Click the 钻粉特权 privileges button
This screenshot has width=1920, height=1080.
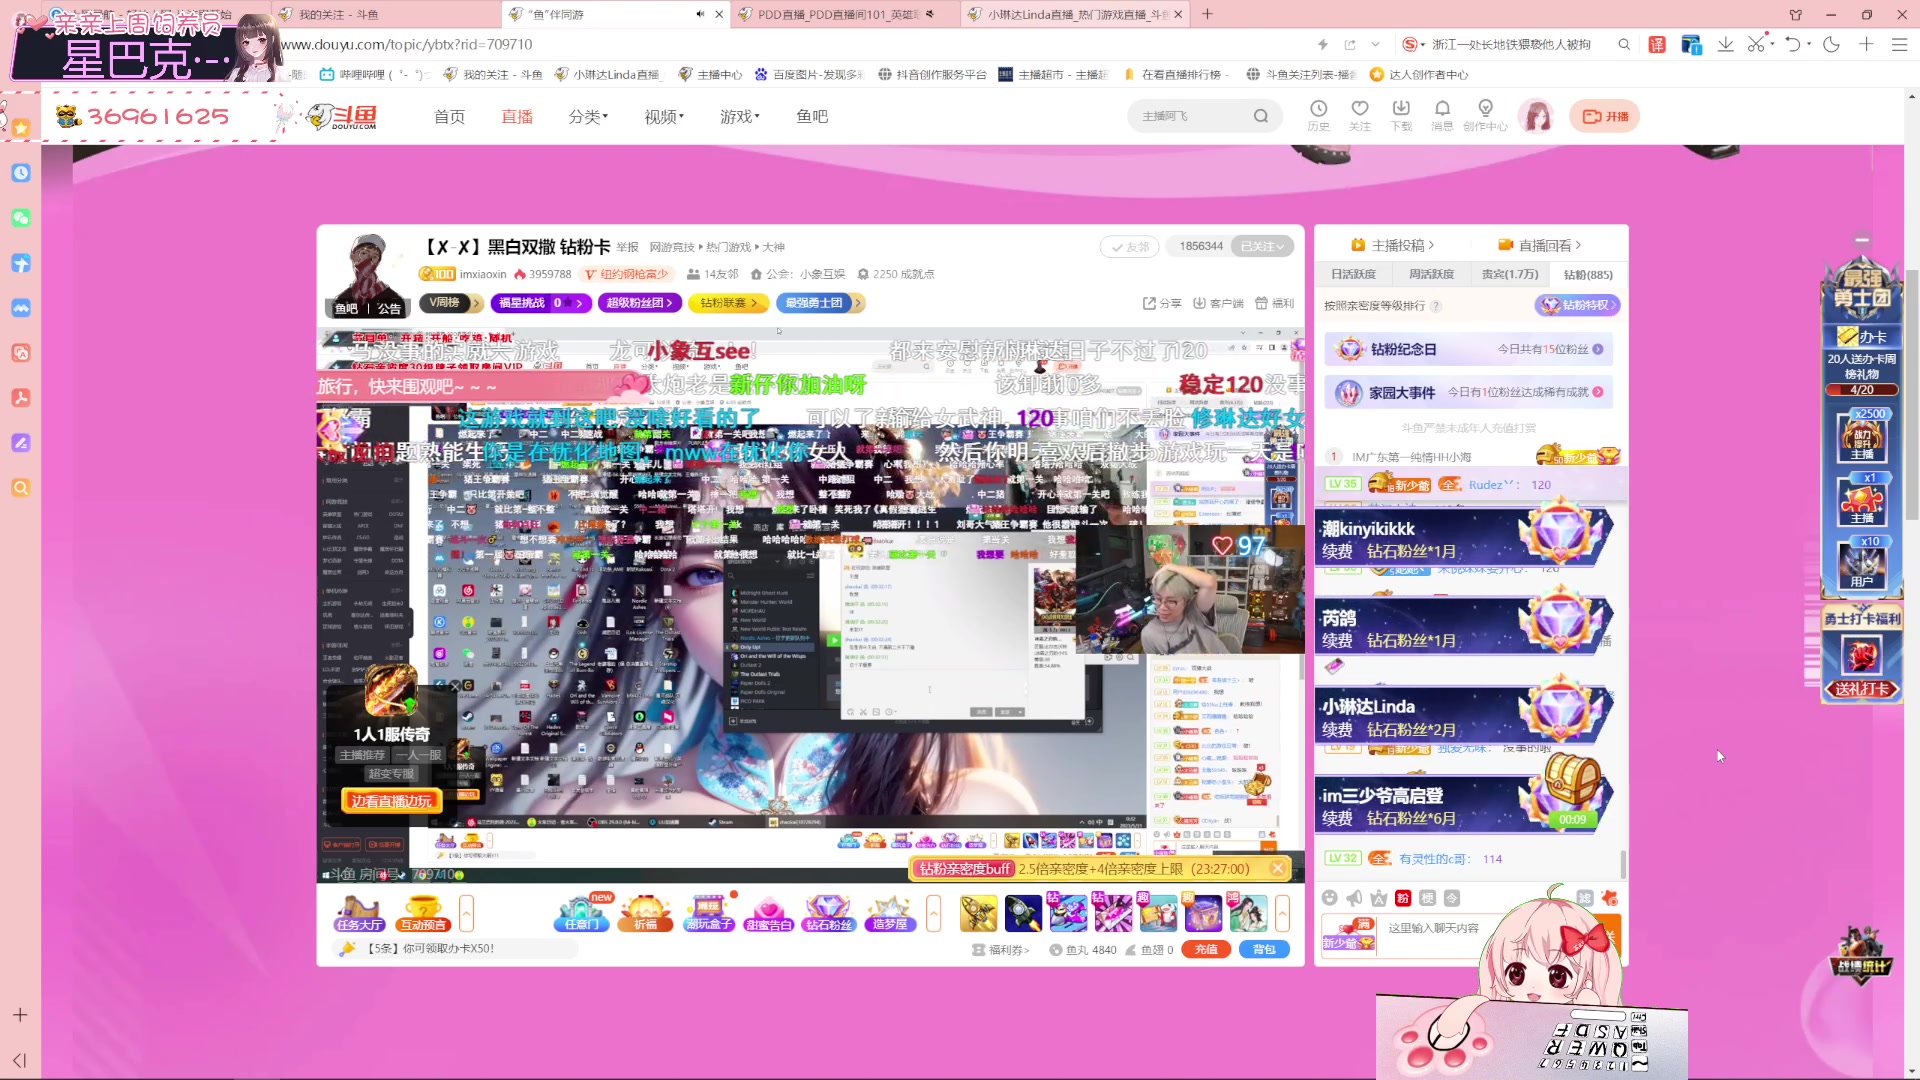1577,305
